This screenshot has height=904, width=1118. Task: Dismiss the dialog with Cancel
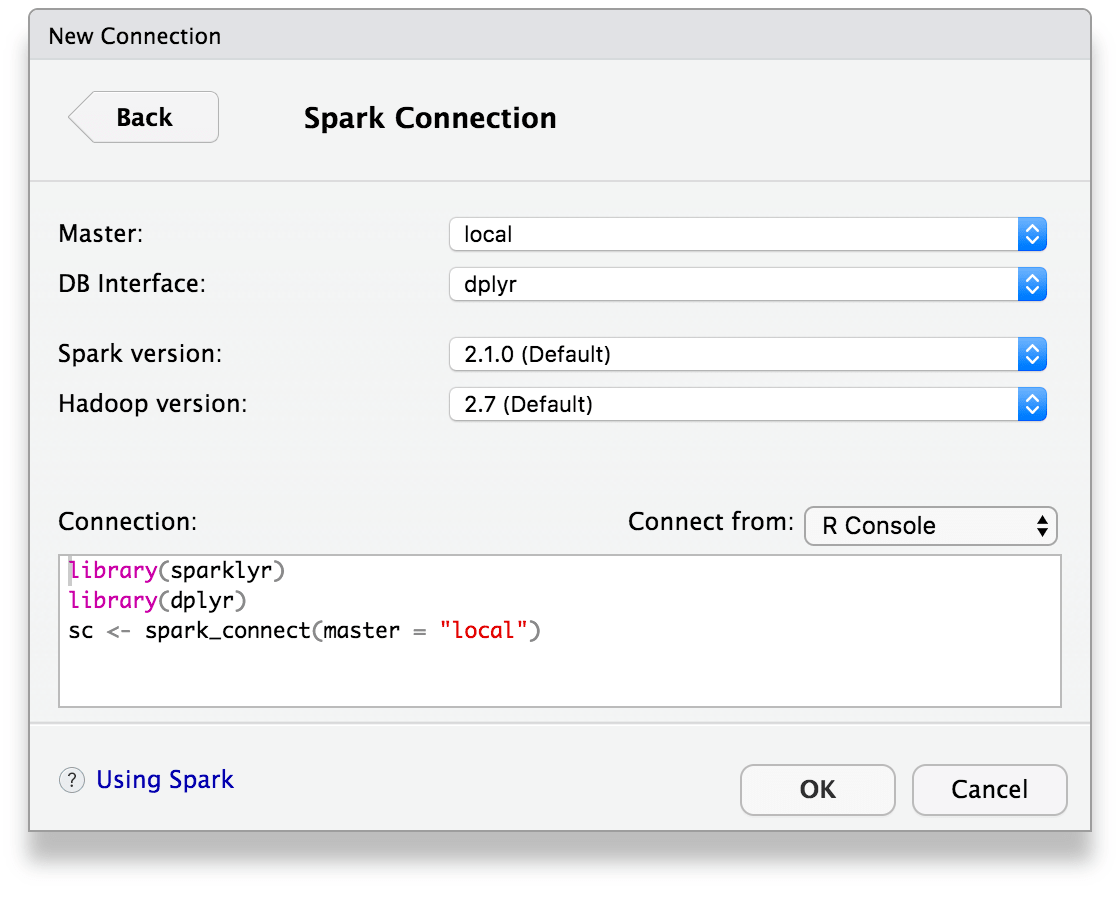click(x=989, y=790)
